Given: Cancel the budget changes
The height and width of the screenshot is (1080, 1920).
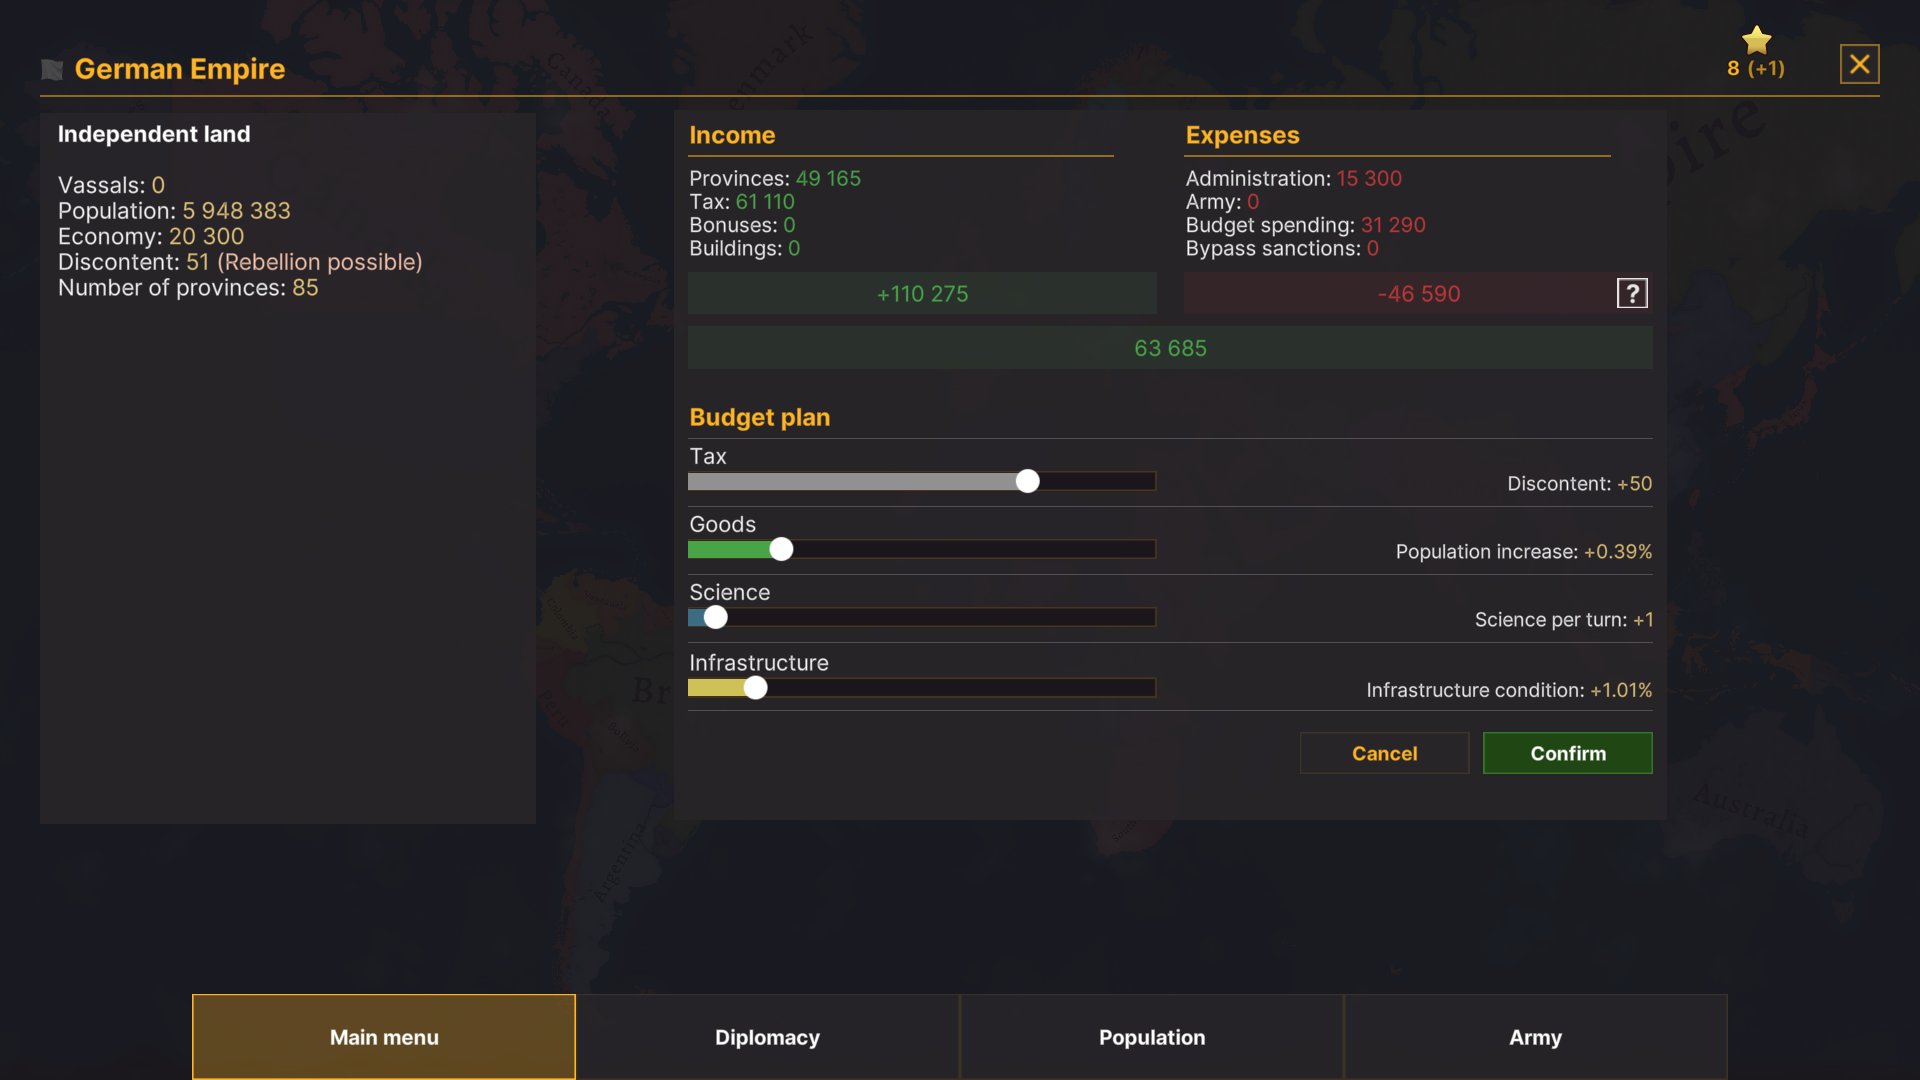Looking at the screenshot, I should click(x=1384, y=753).
